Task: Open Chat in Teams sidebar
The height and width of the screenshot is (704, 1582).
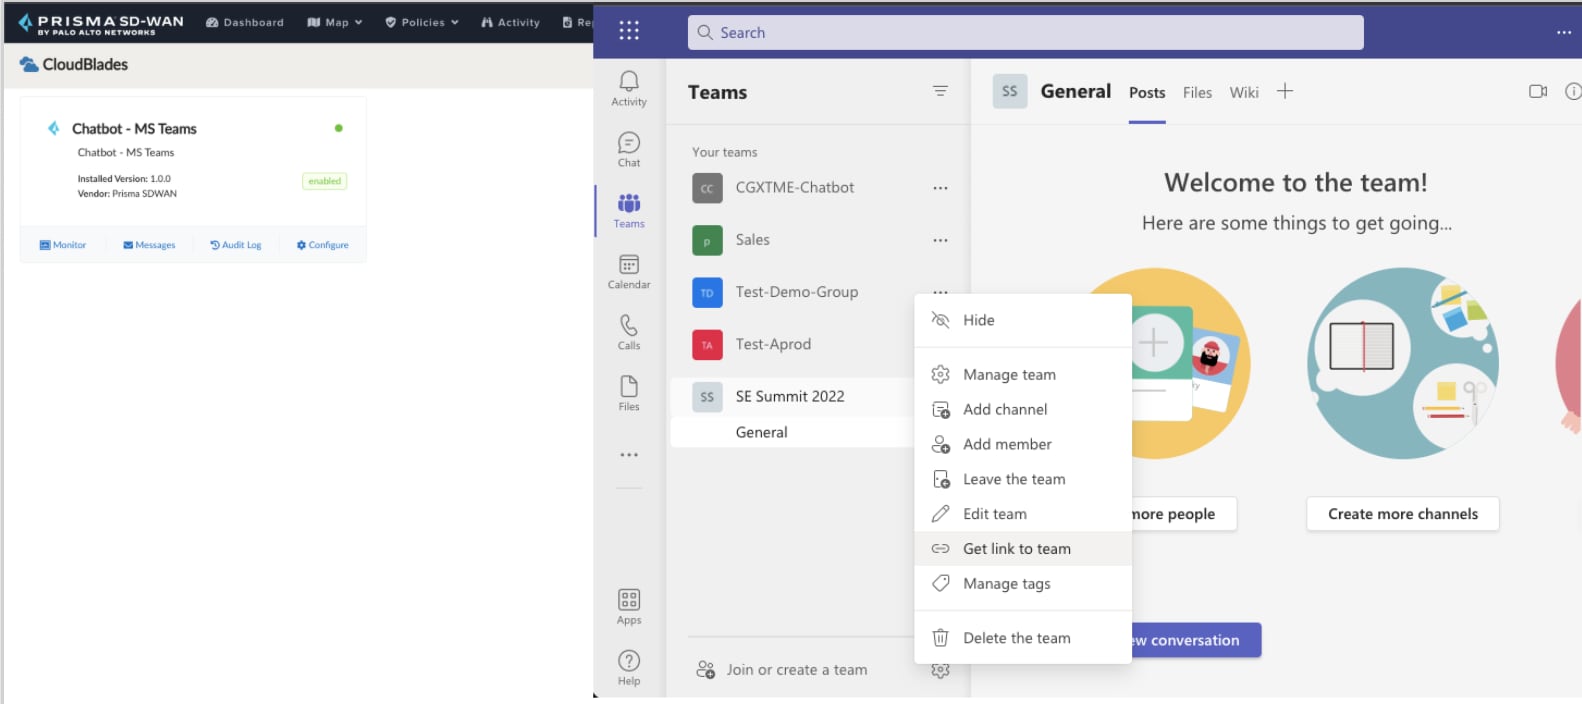Action: tap(629, 150)
